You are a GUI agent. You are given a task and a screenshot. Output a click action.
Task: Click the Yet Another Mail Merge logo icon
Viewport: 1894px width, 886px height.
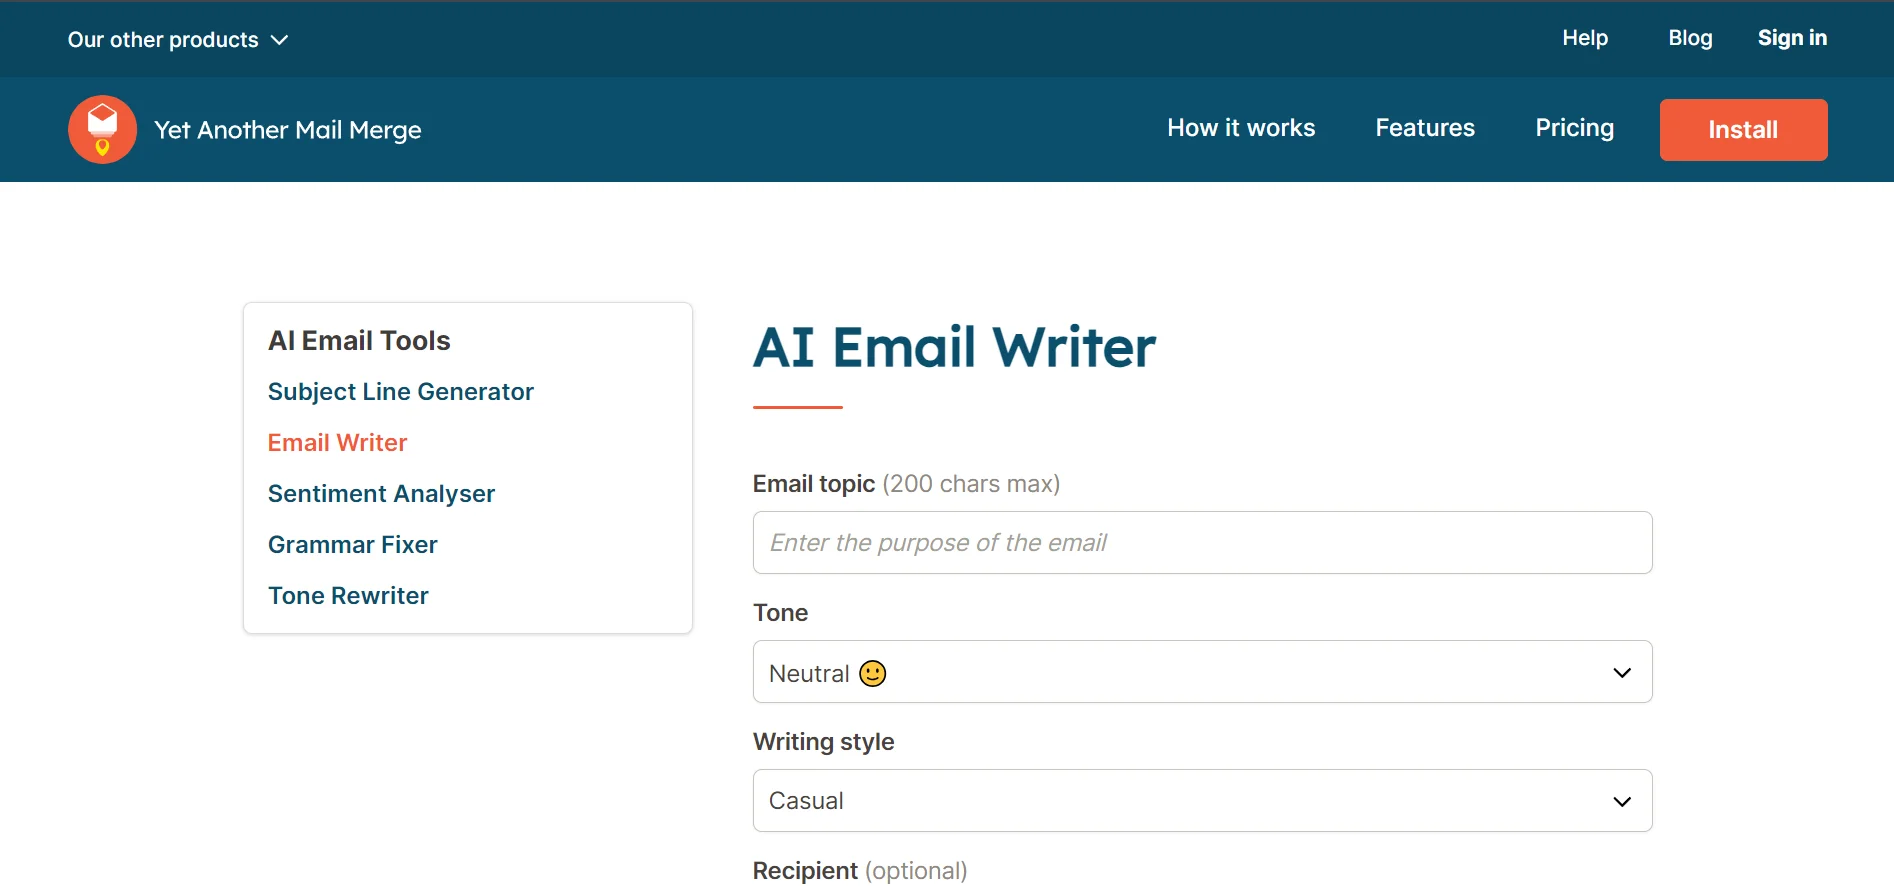click(102, 129)
